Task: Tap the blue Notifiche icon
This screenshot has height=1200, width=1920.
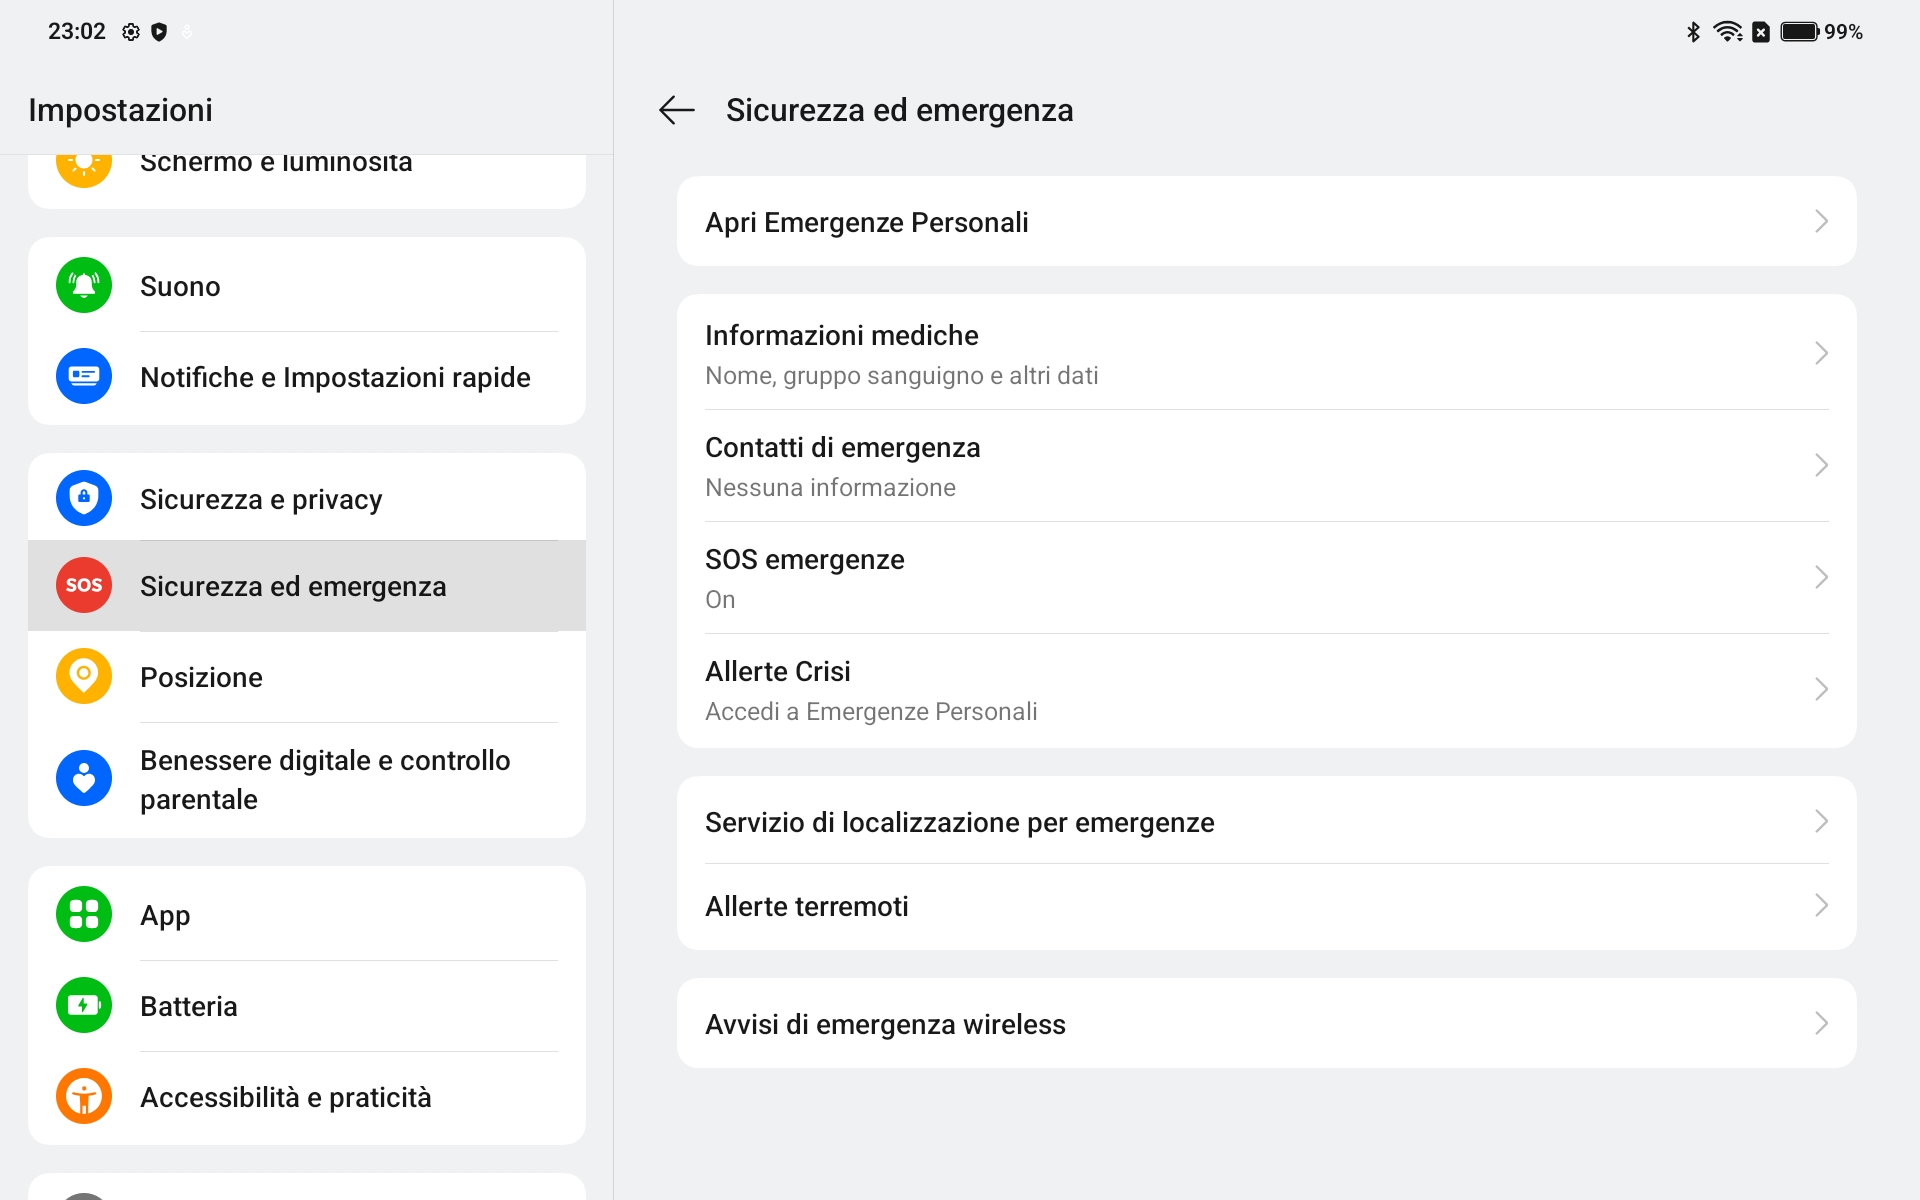Action: click(x=84, y=377)
